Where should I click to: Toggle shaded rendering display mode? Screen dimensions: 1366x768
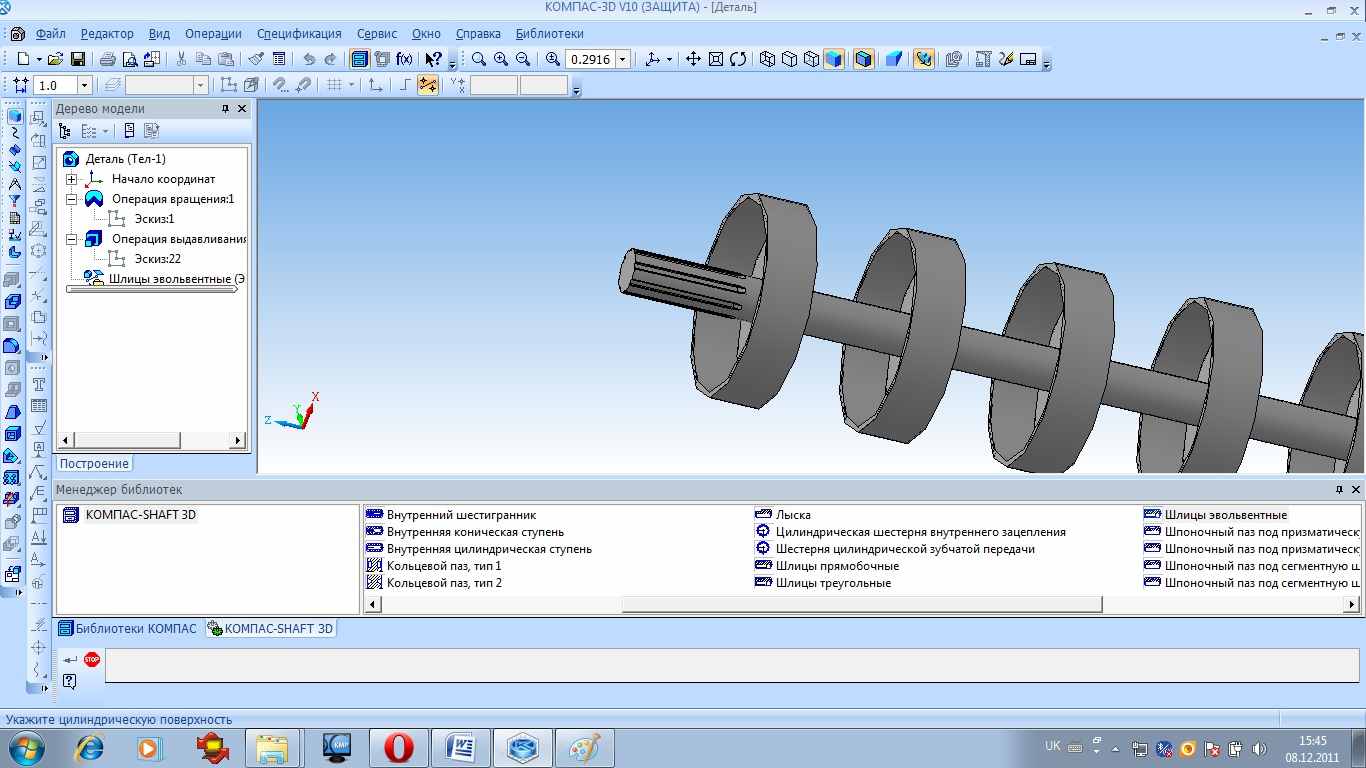coord(833,59)
